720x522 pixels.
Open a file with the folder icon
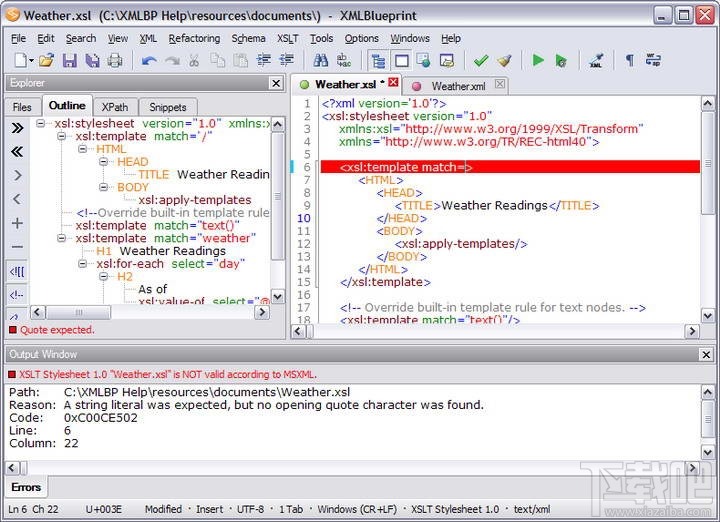pyautogui.click(x=46, y=60)
